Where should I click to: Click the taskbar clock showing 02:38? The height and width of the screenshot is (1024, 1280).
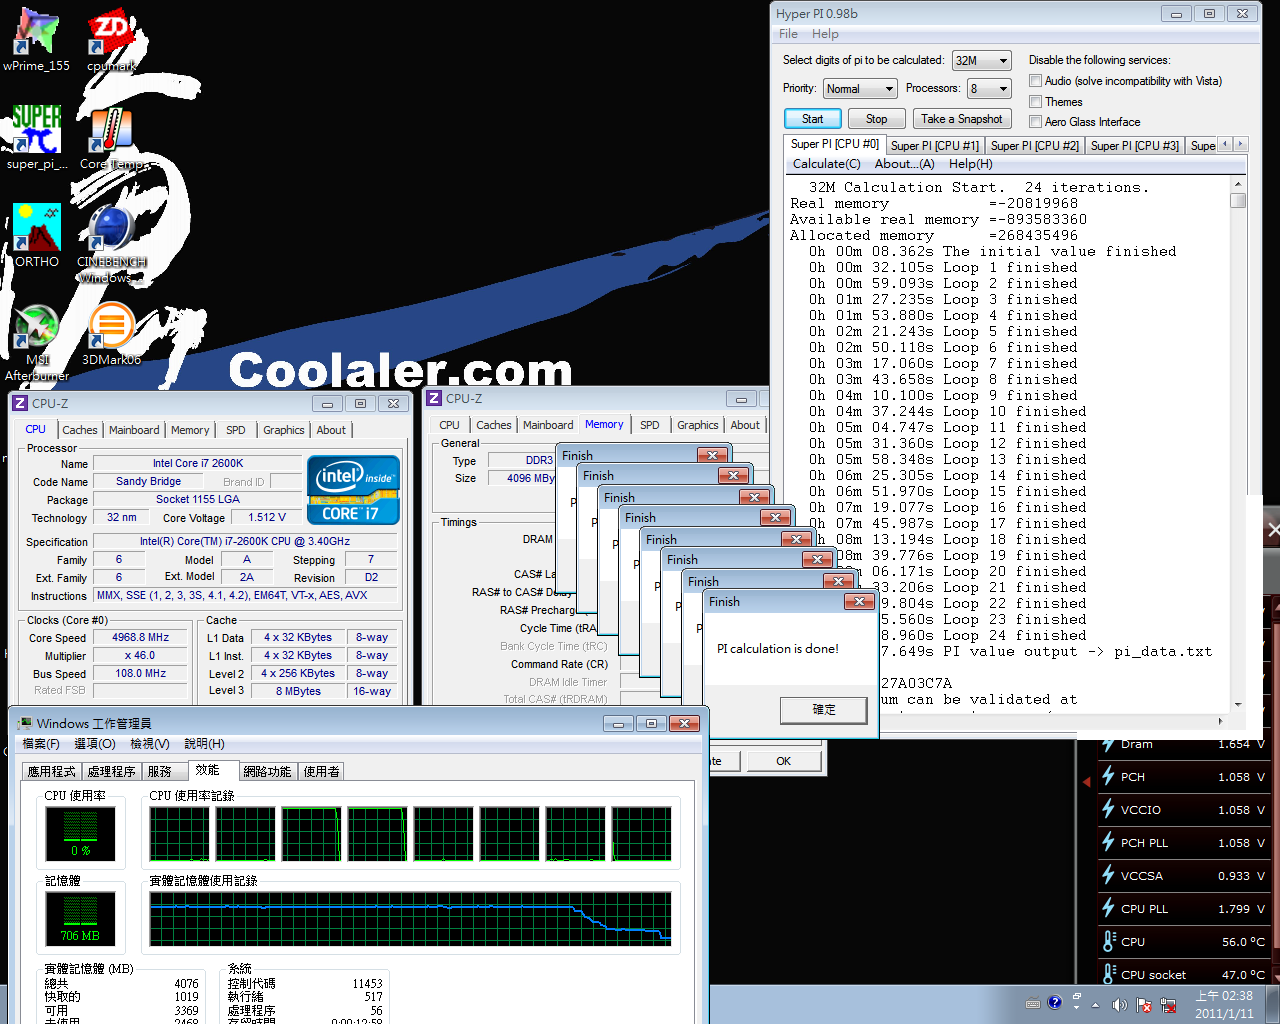[x=1224, y=1004]
